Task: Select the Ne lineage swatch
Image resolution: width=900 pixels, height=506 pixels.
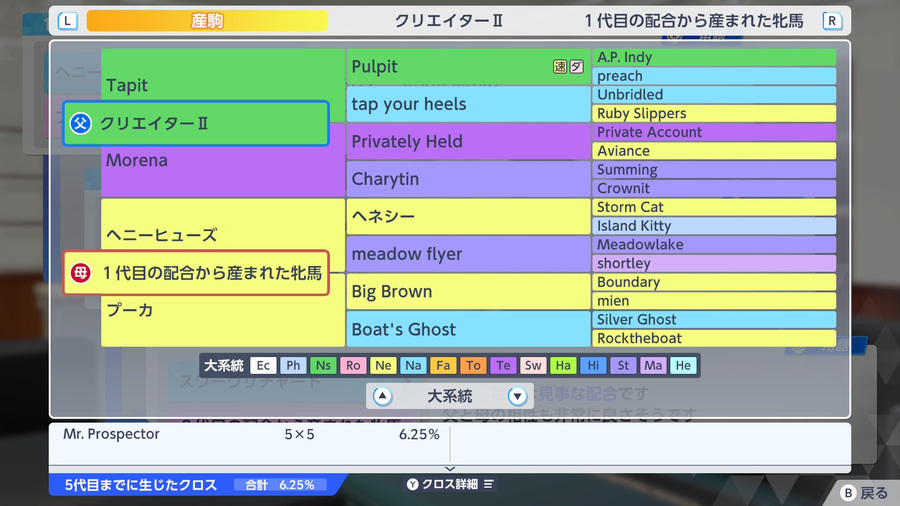Action: (383, 365)
